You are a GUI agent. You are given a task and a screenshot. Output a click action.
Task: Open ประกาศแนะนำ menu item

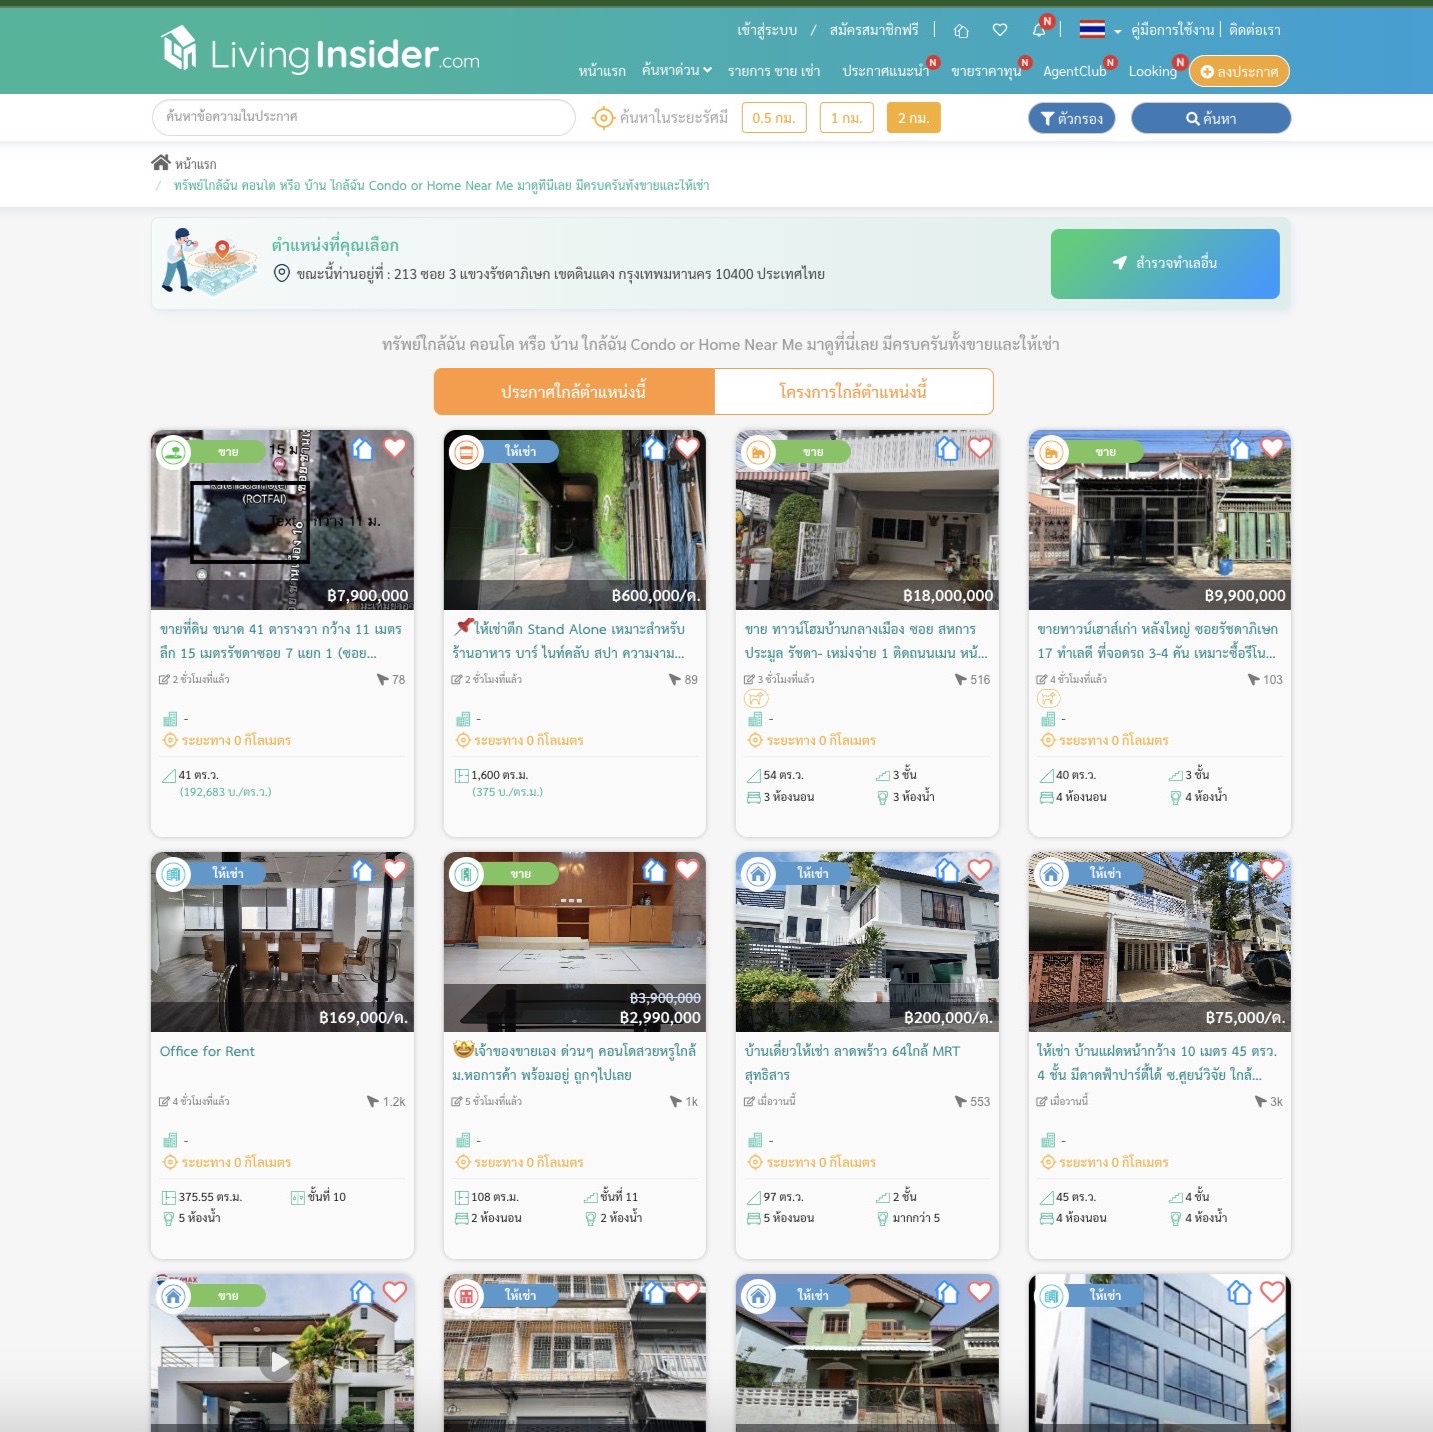click(x=886, y=71)
